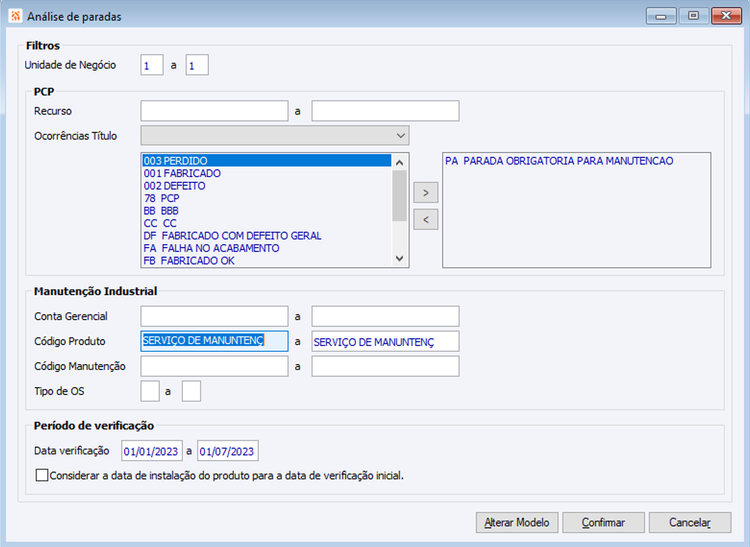Focus the initial Unidade de Negócio field

click(x=152, y=65)
